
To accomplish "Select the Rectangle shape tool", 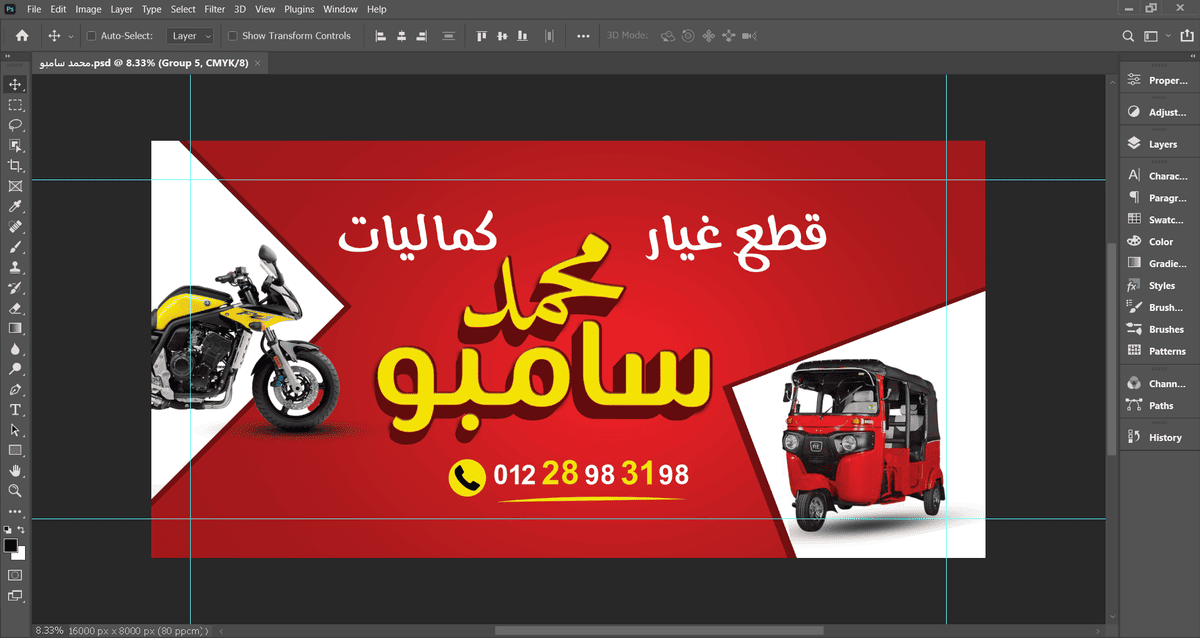I will click(x=15, y=450).
